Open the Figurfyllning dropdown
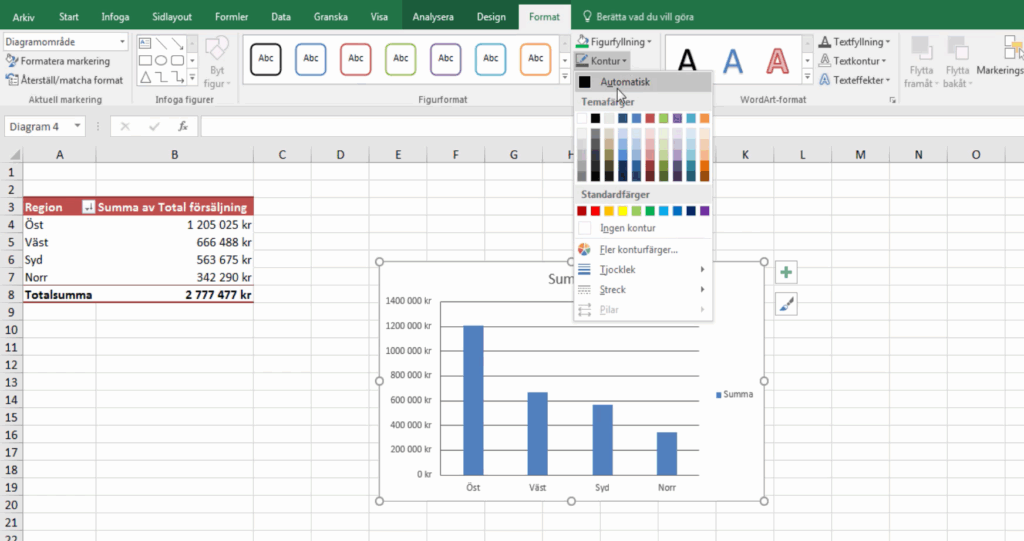1024x541 pixels. [615, 42]
